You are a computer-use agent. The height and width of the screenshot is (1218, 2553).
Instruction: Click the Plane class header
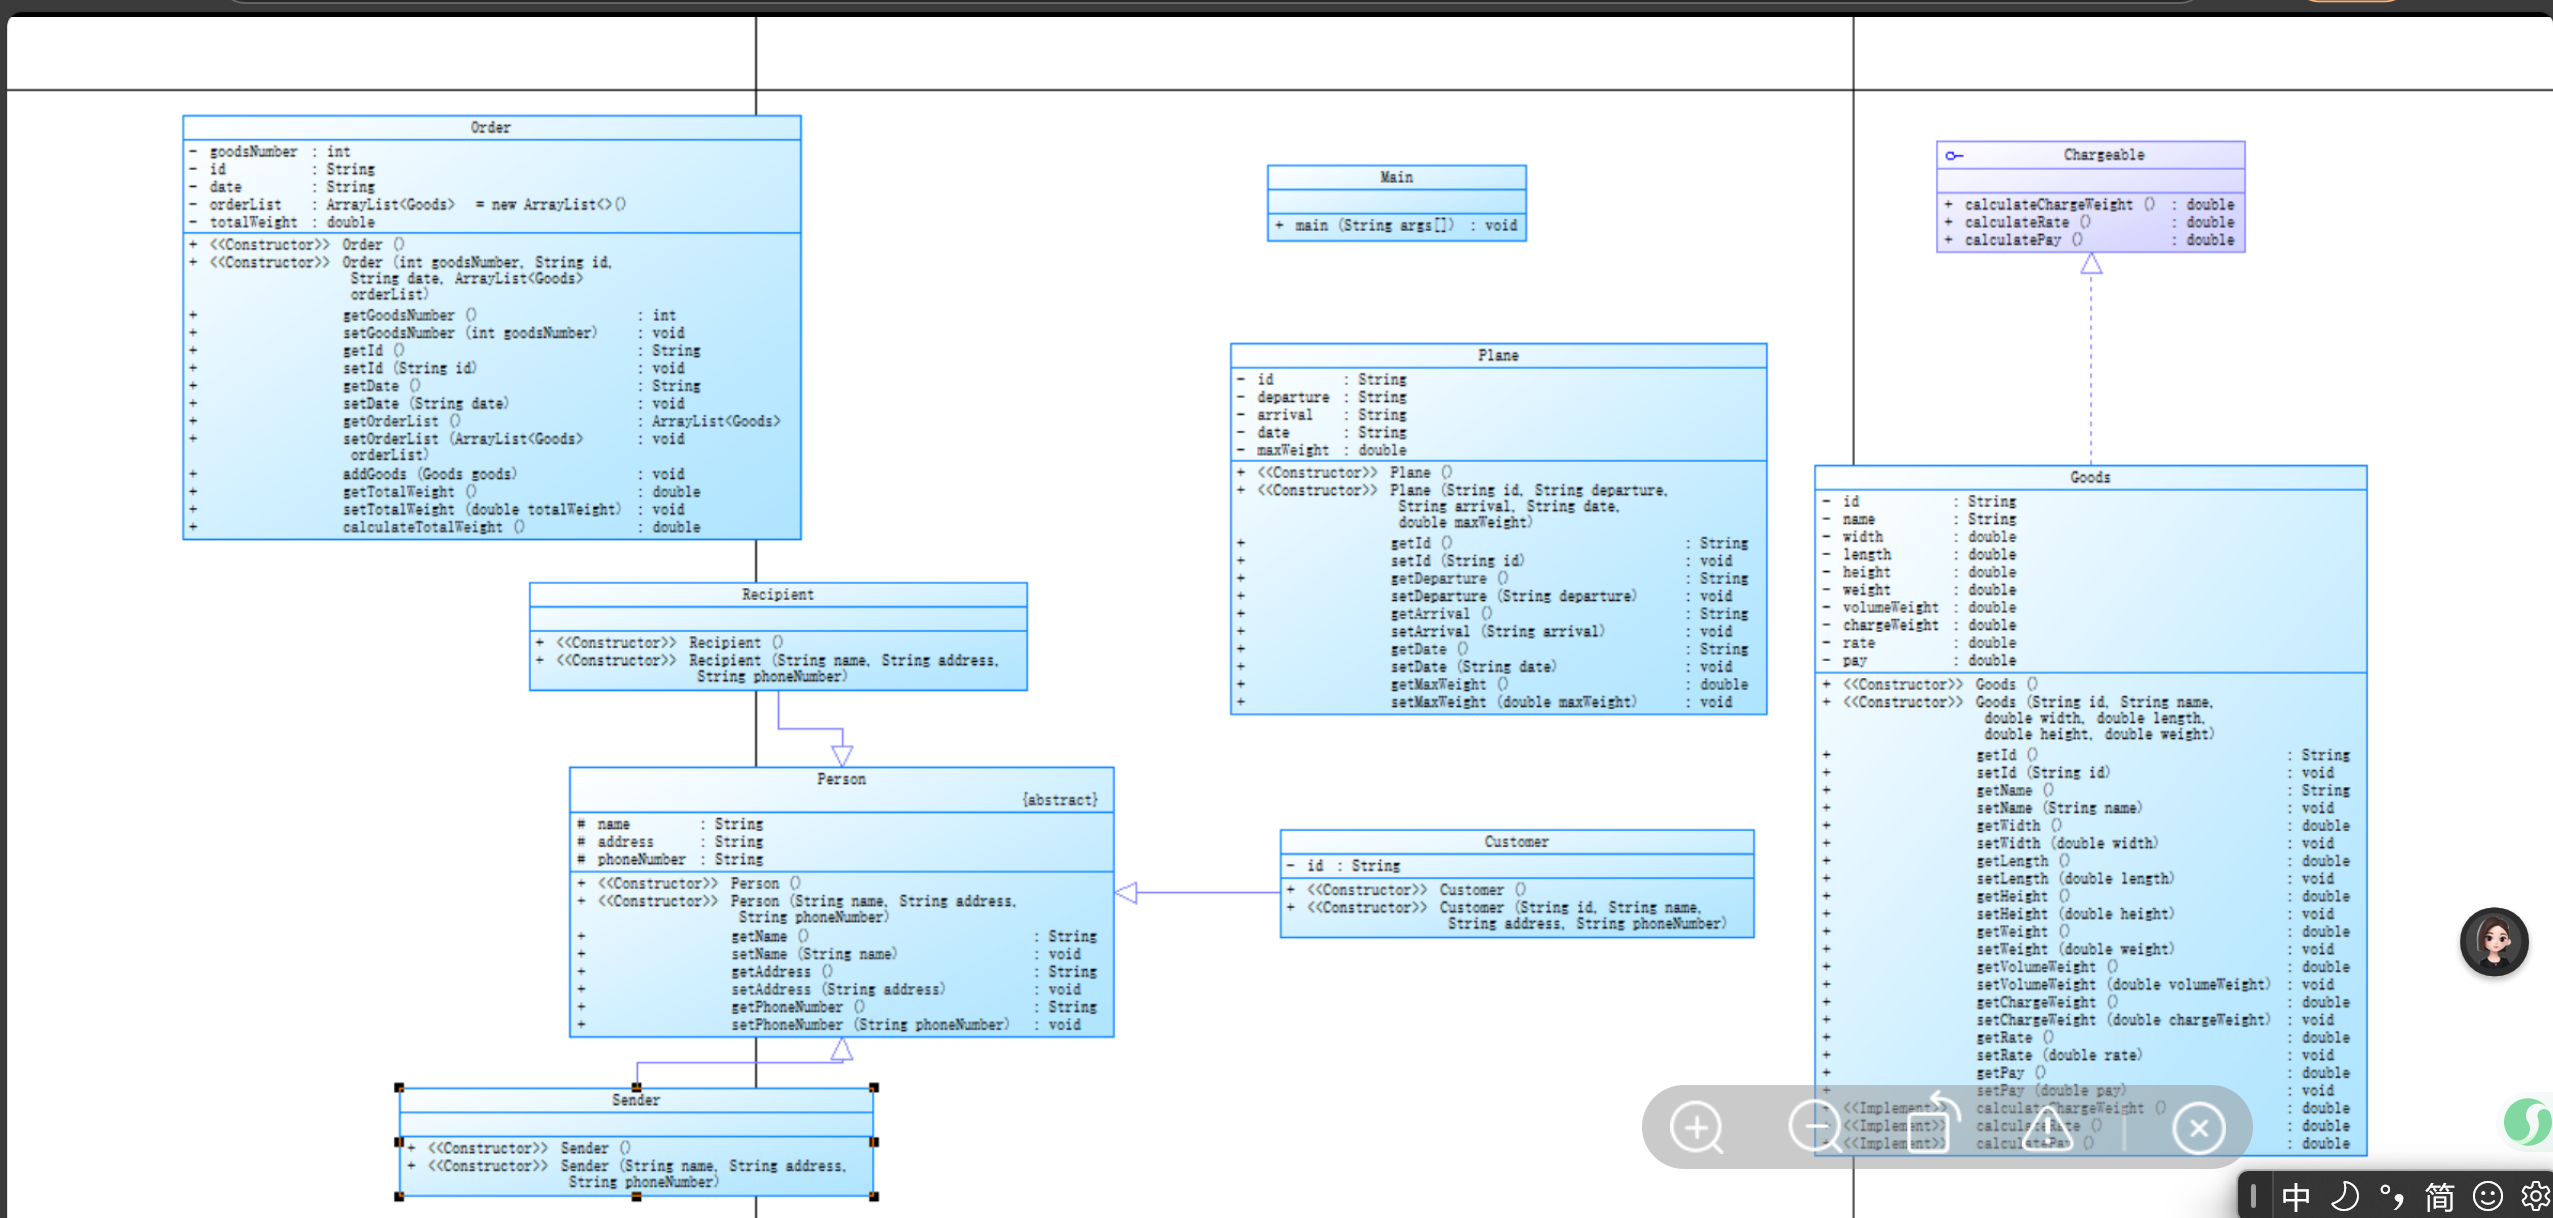pyautogui.click(x=1497, y=355)
